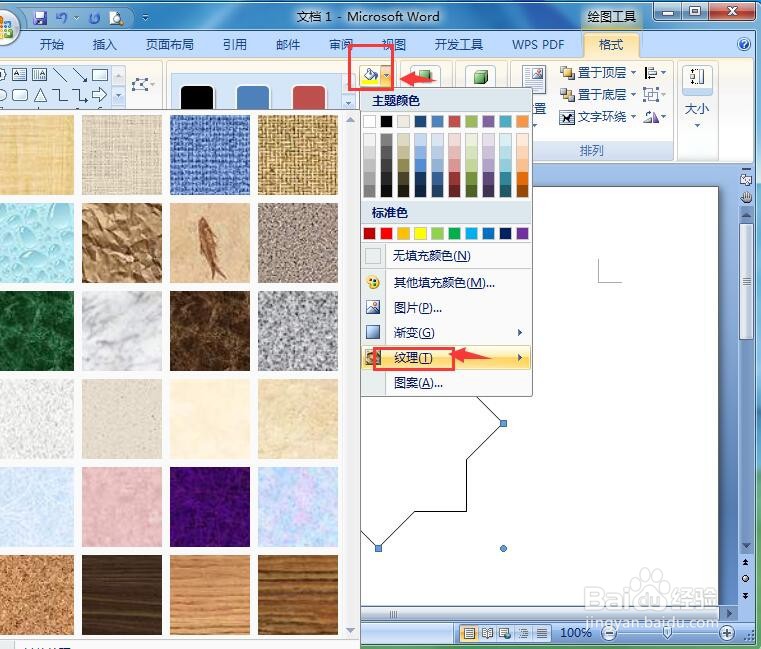Switch to the 引用 ribbon tab

[235, 45]
